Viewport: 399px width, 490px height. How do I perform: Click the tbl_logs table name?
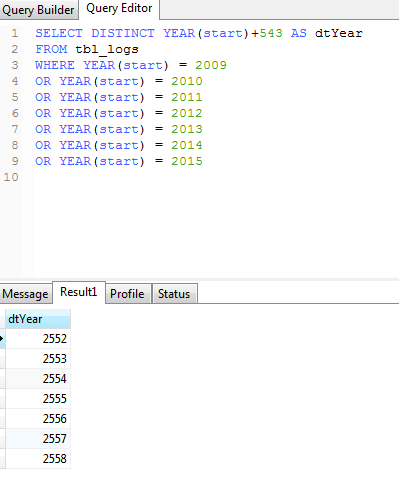(107, 50)
